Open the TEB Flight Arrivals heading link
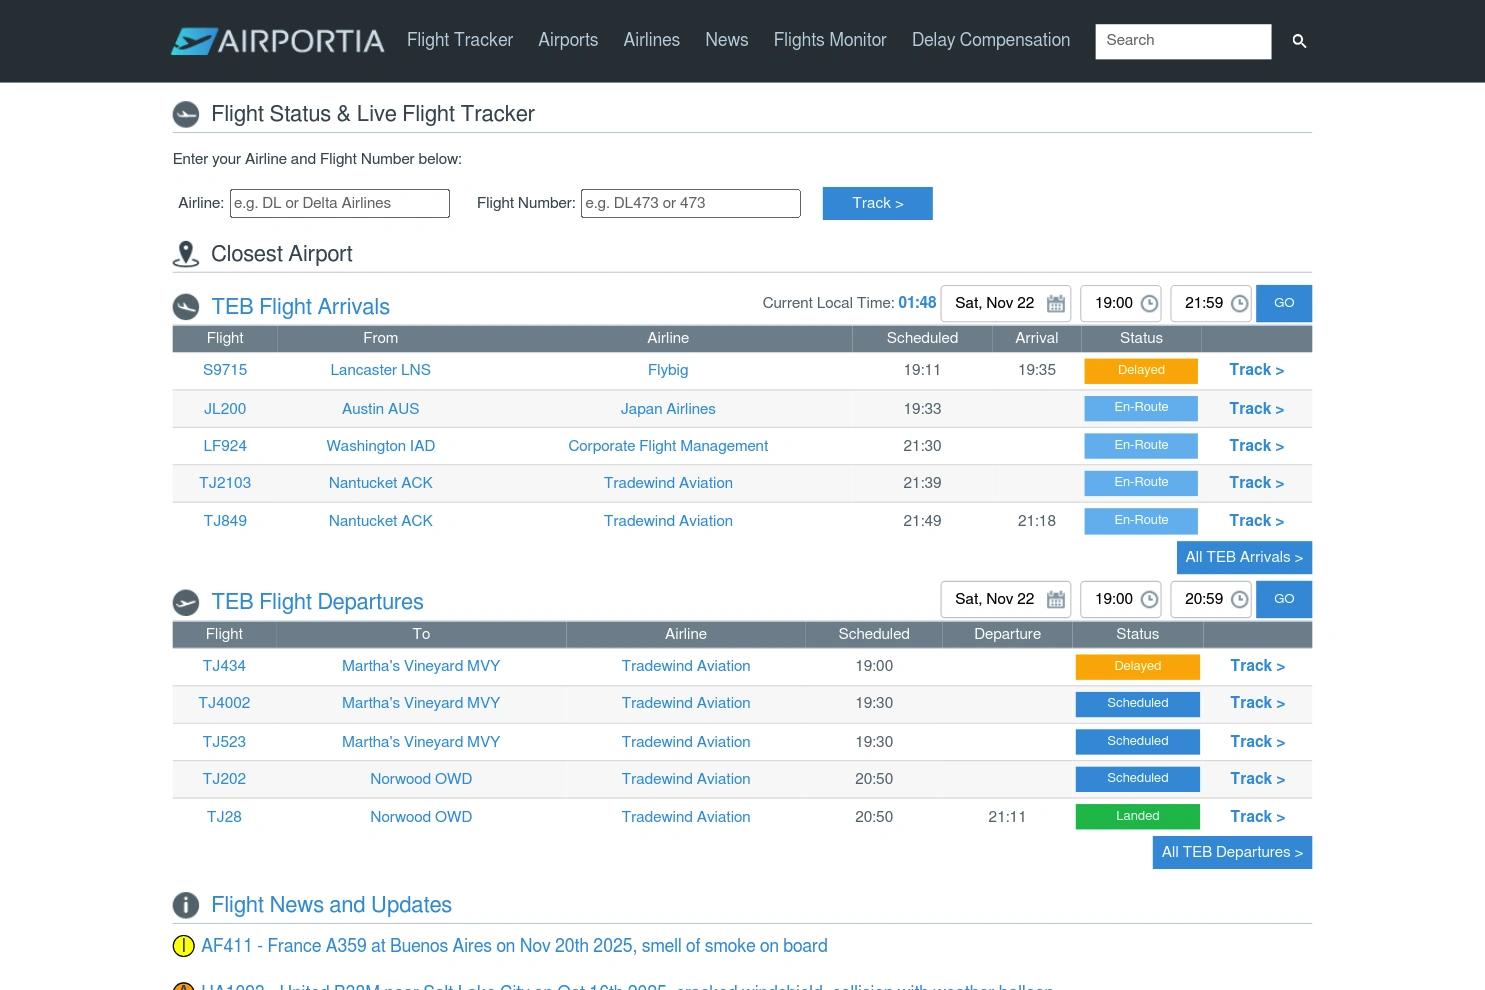Viewport: 1485px width, 990px height. coord(300,307)
